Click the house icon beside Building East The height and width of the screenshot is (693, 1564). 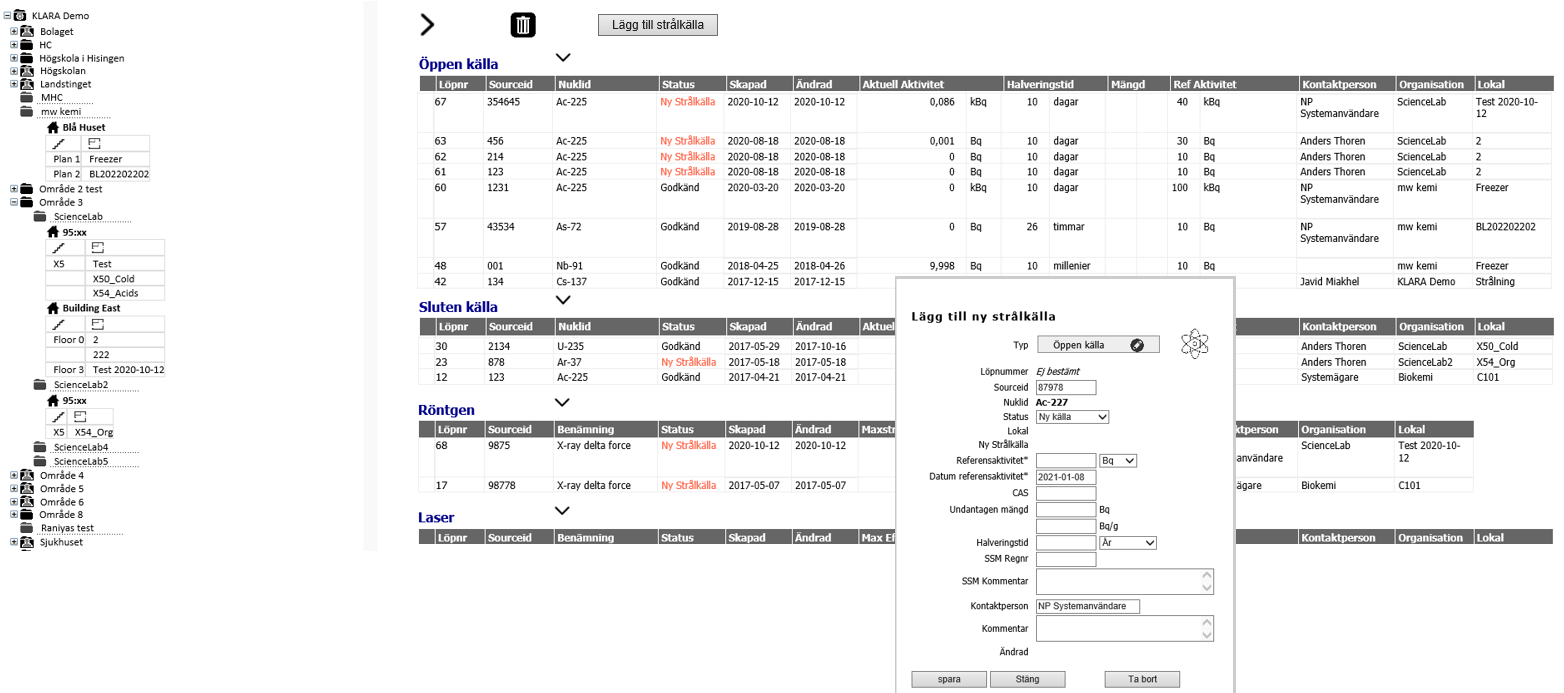54,309
